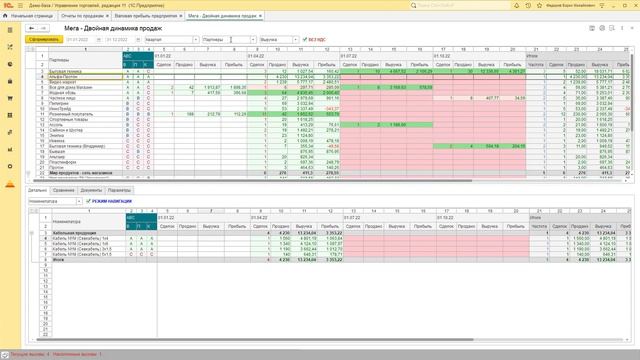Open the sections list icon in sidebar
The width and height of the screenshot is (640, 360).
(x=10, y=30)
